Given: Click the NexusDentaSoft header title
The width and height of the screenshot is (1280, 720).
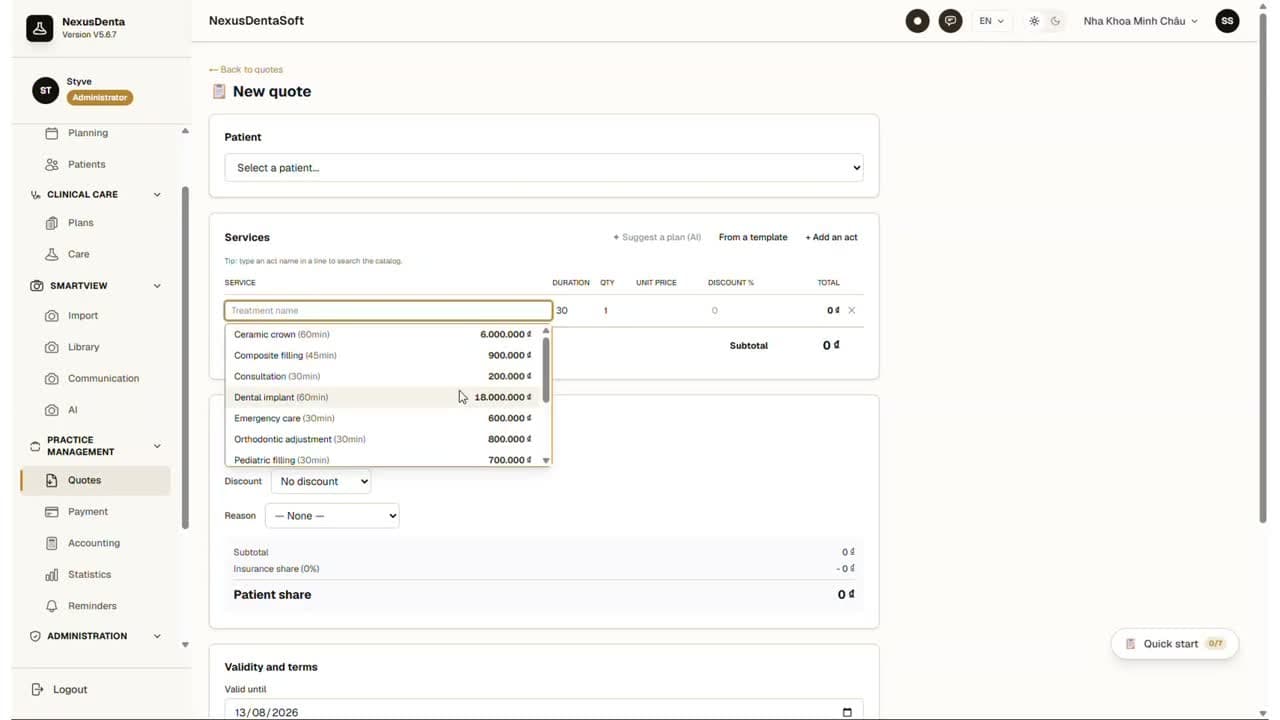Looking at the screenshot, I should click(x=256, y=21).
